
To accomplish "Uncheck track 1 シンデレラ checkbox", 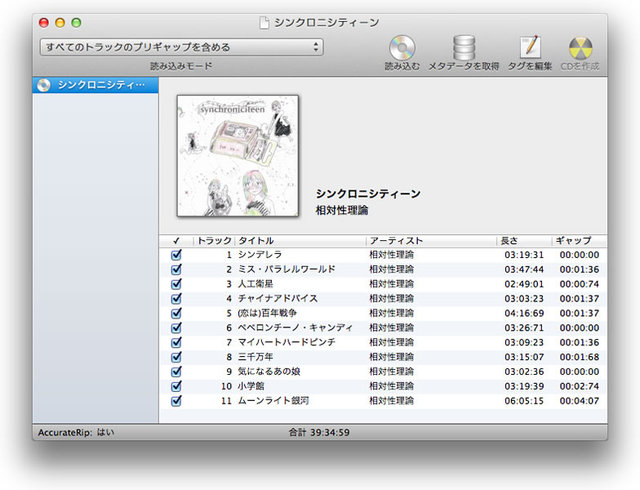I will 176,255.
